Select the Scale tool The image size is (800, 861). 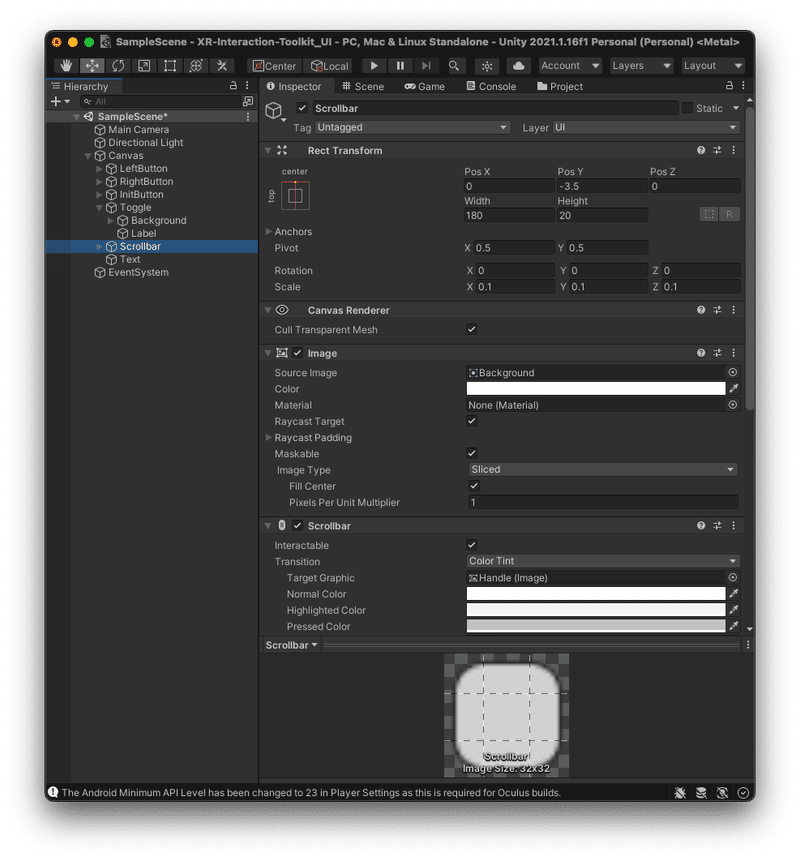point(144,65)
